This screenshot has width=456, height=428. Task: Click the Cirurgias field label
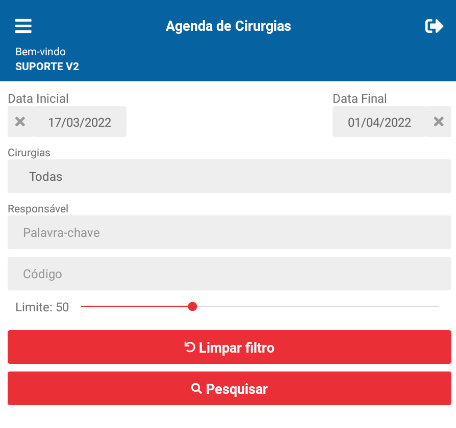coord(29,153)
